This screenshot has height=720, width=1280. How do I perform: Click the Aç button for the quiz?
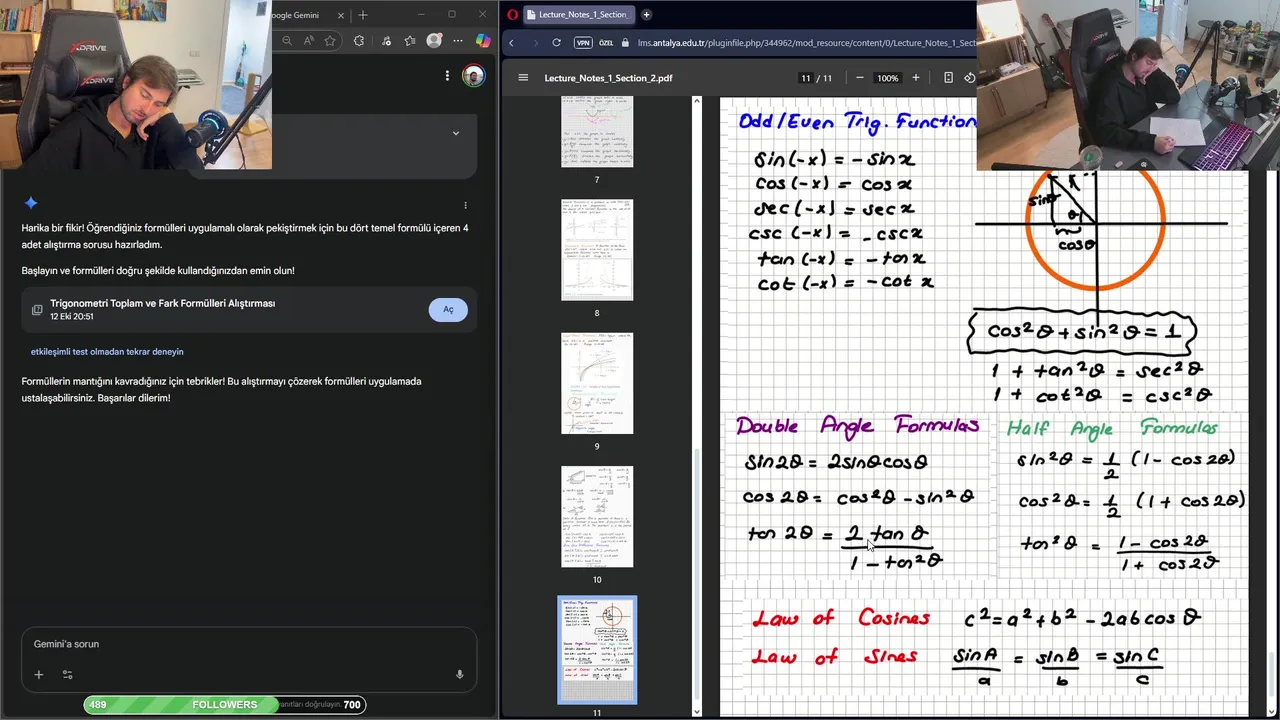pos(448,310)
